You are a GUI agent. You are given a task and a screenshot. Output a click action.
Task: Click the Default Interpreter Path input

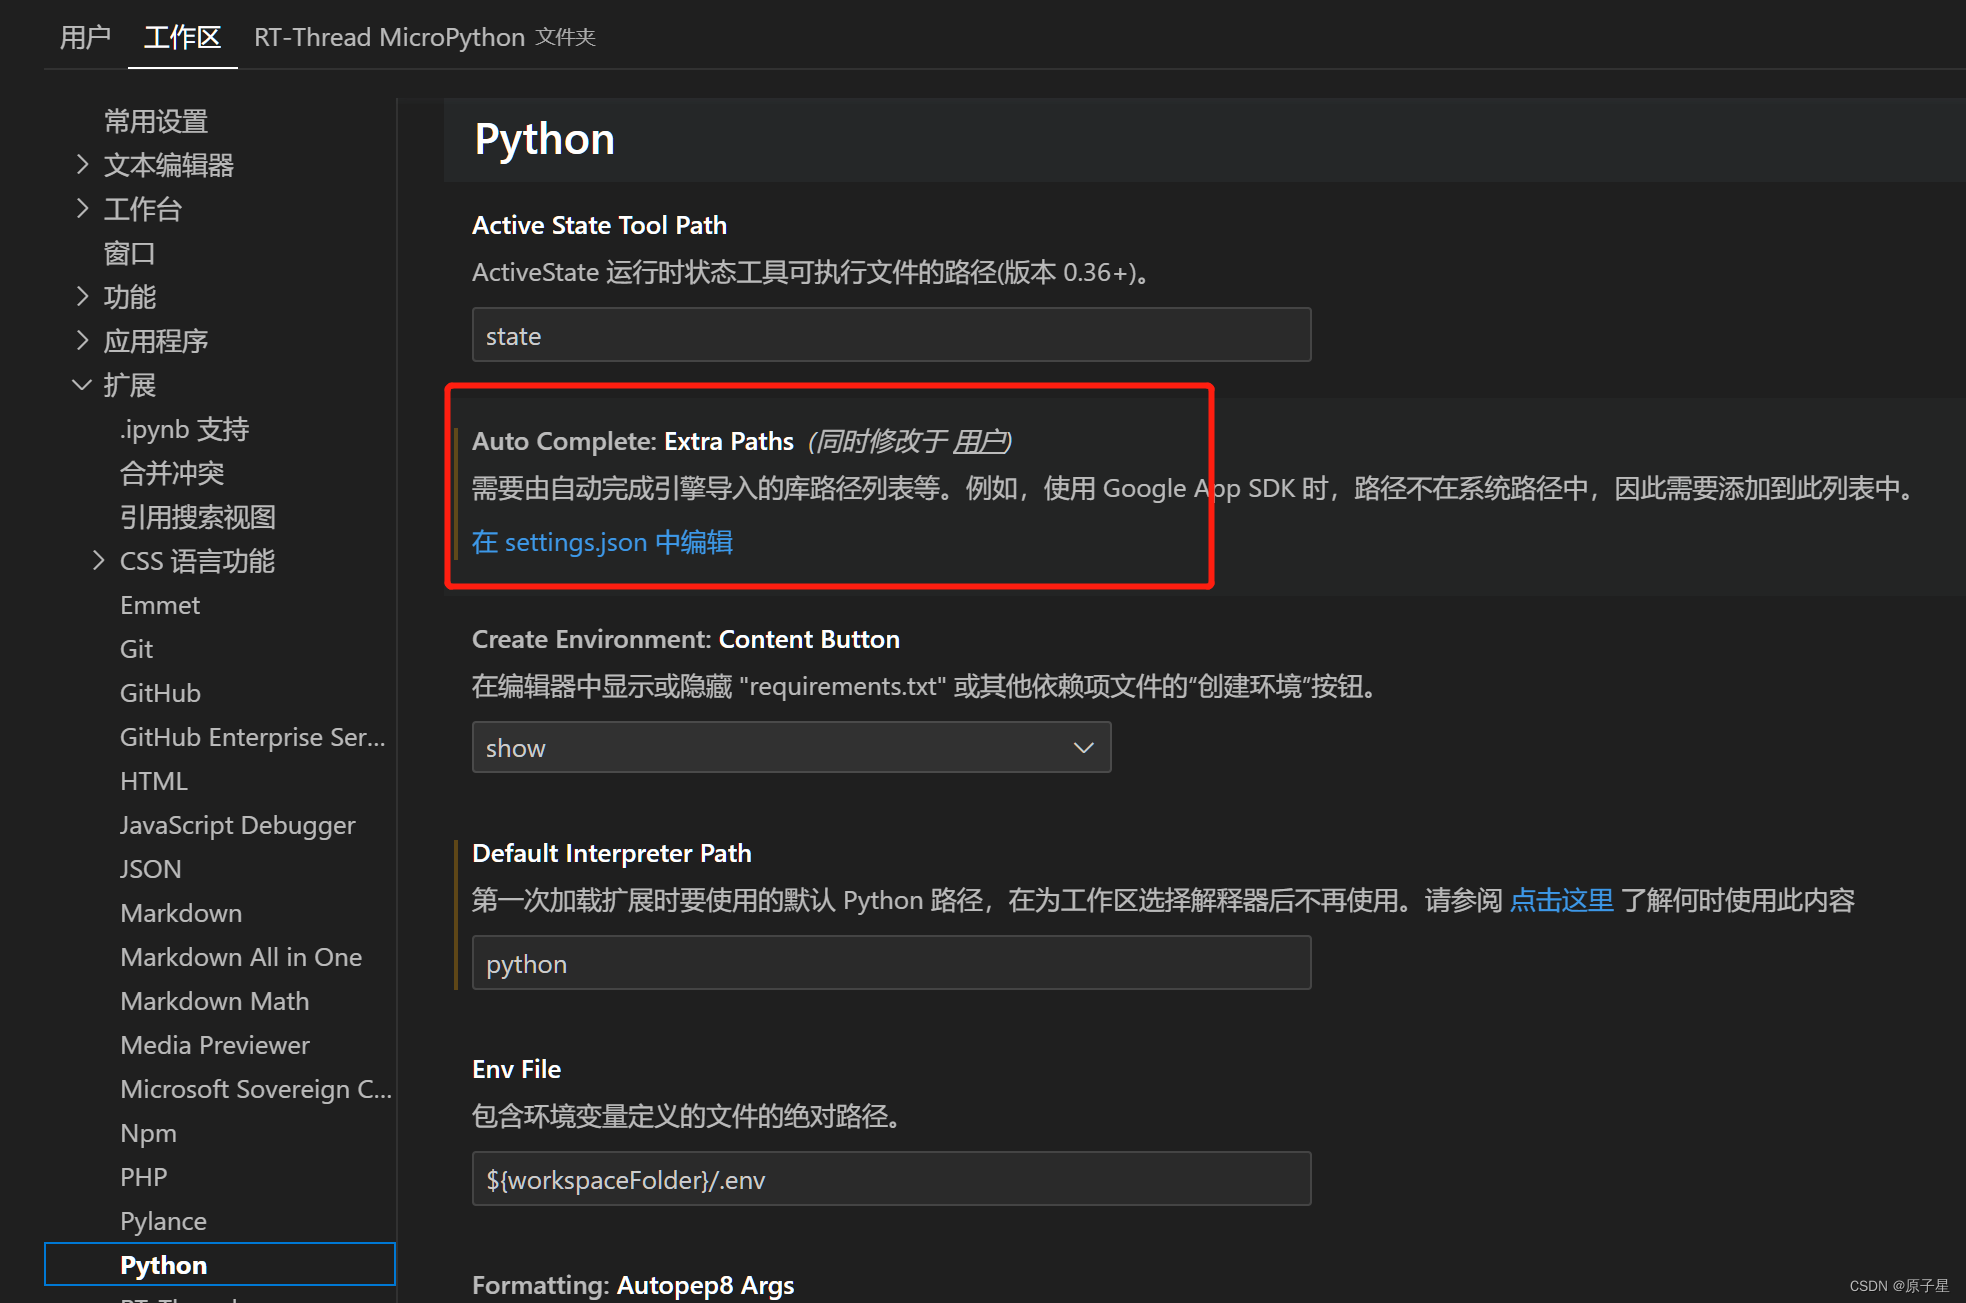point(890,964)
